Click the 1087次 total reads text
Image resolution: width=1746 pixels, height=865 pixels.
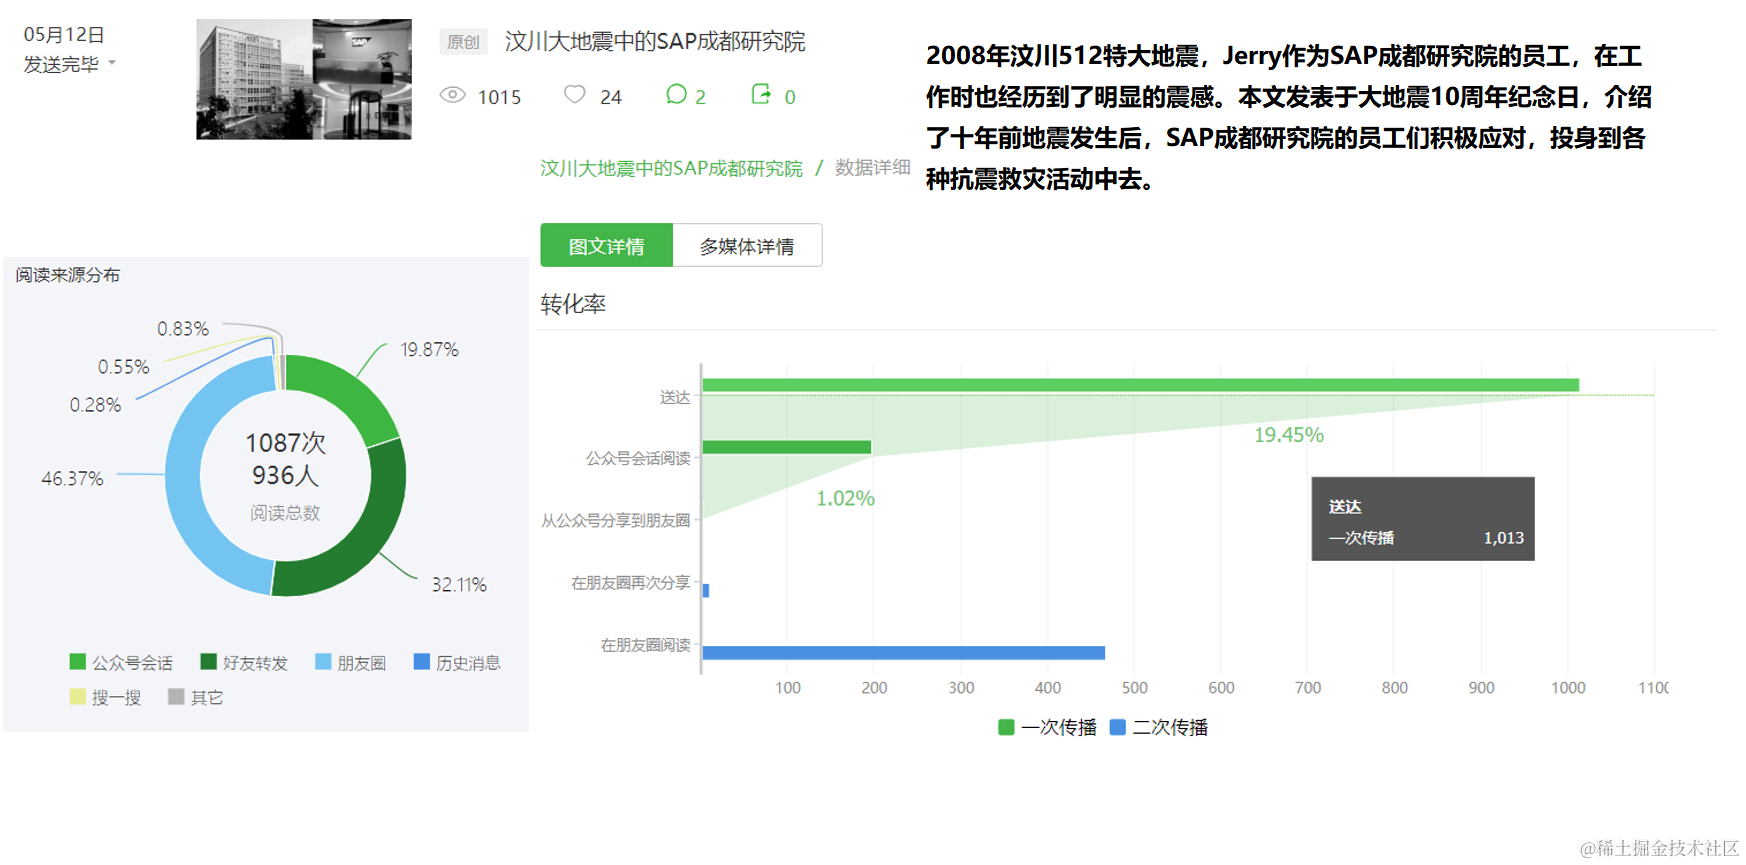[286, 443]
